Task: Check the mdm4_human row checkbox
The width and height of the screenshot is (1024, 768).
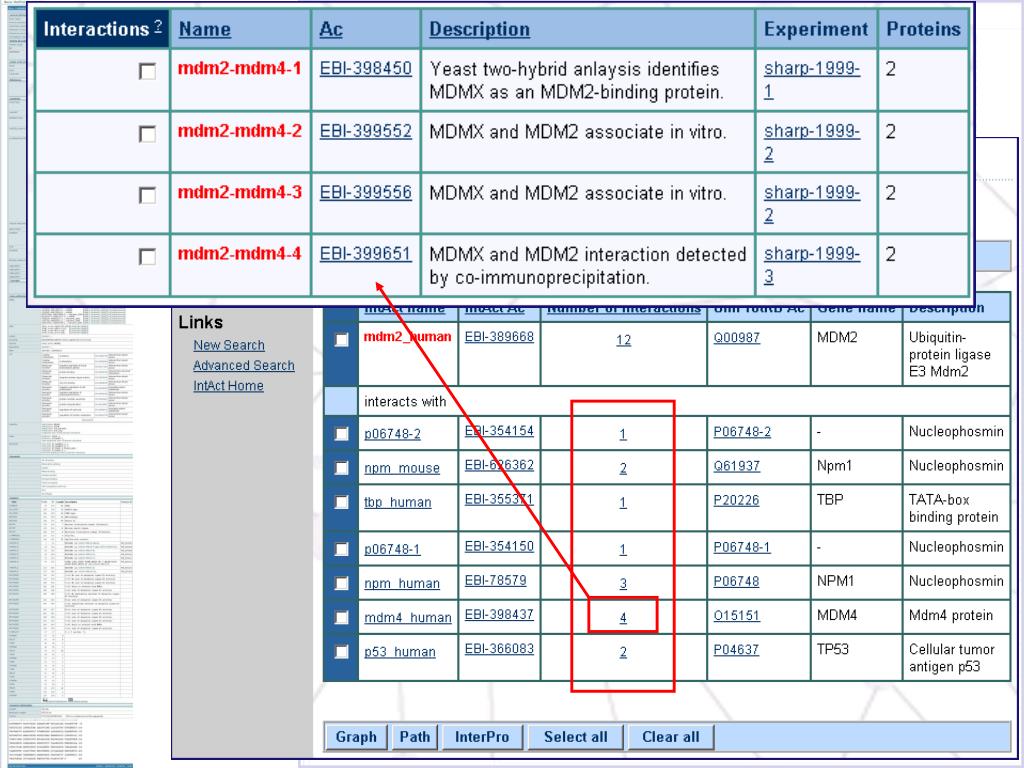Action: click(342, 617)
